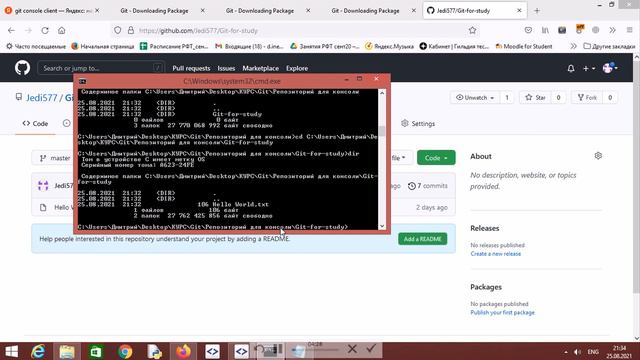Image resolution: width=640 pixels, height=360 pixels.
Task: Open Issues in GitHub header
Action: pyautogui.click(x=226, y=68)
